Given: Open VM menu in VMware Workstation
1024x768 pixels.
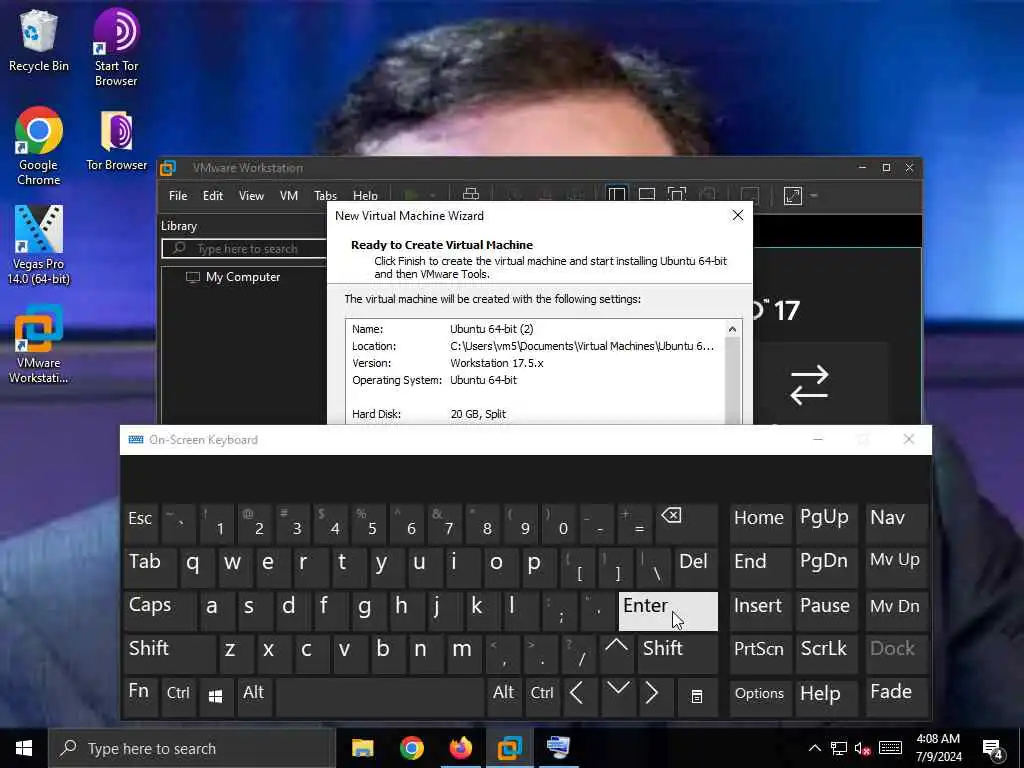Looking at the screenshot, I should tap(289, 195).
